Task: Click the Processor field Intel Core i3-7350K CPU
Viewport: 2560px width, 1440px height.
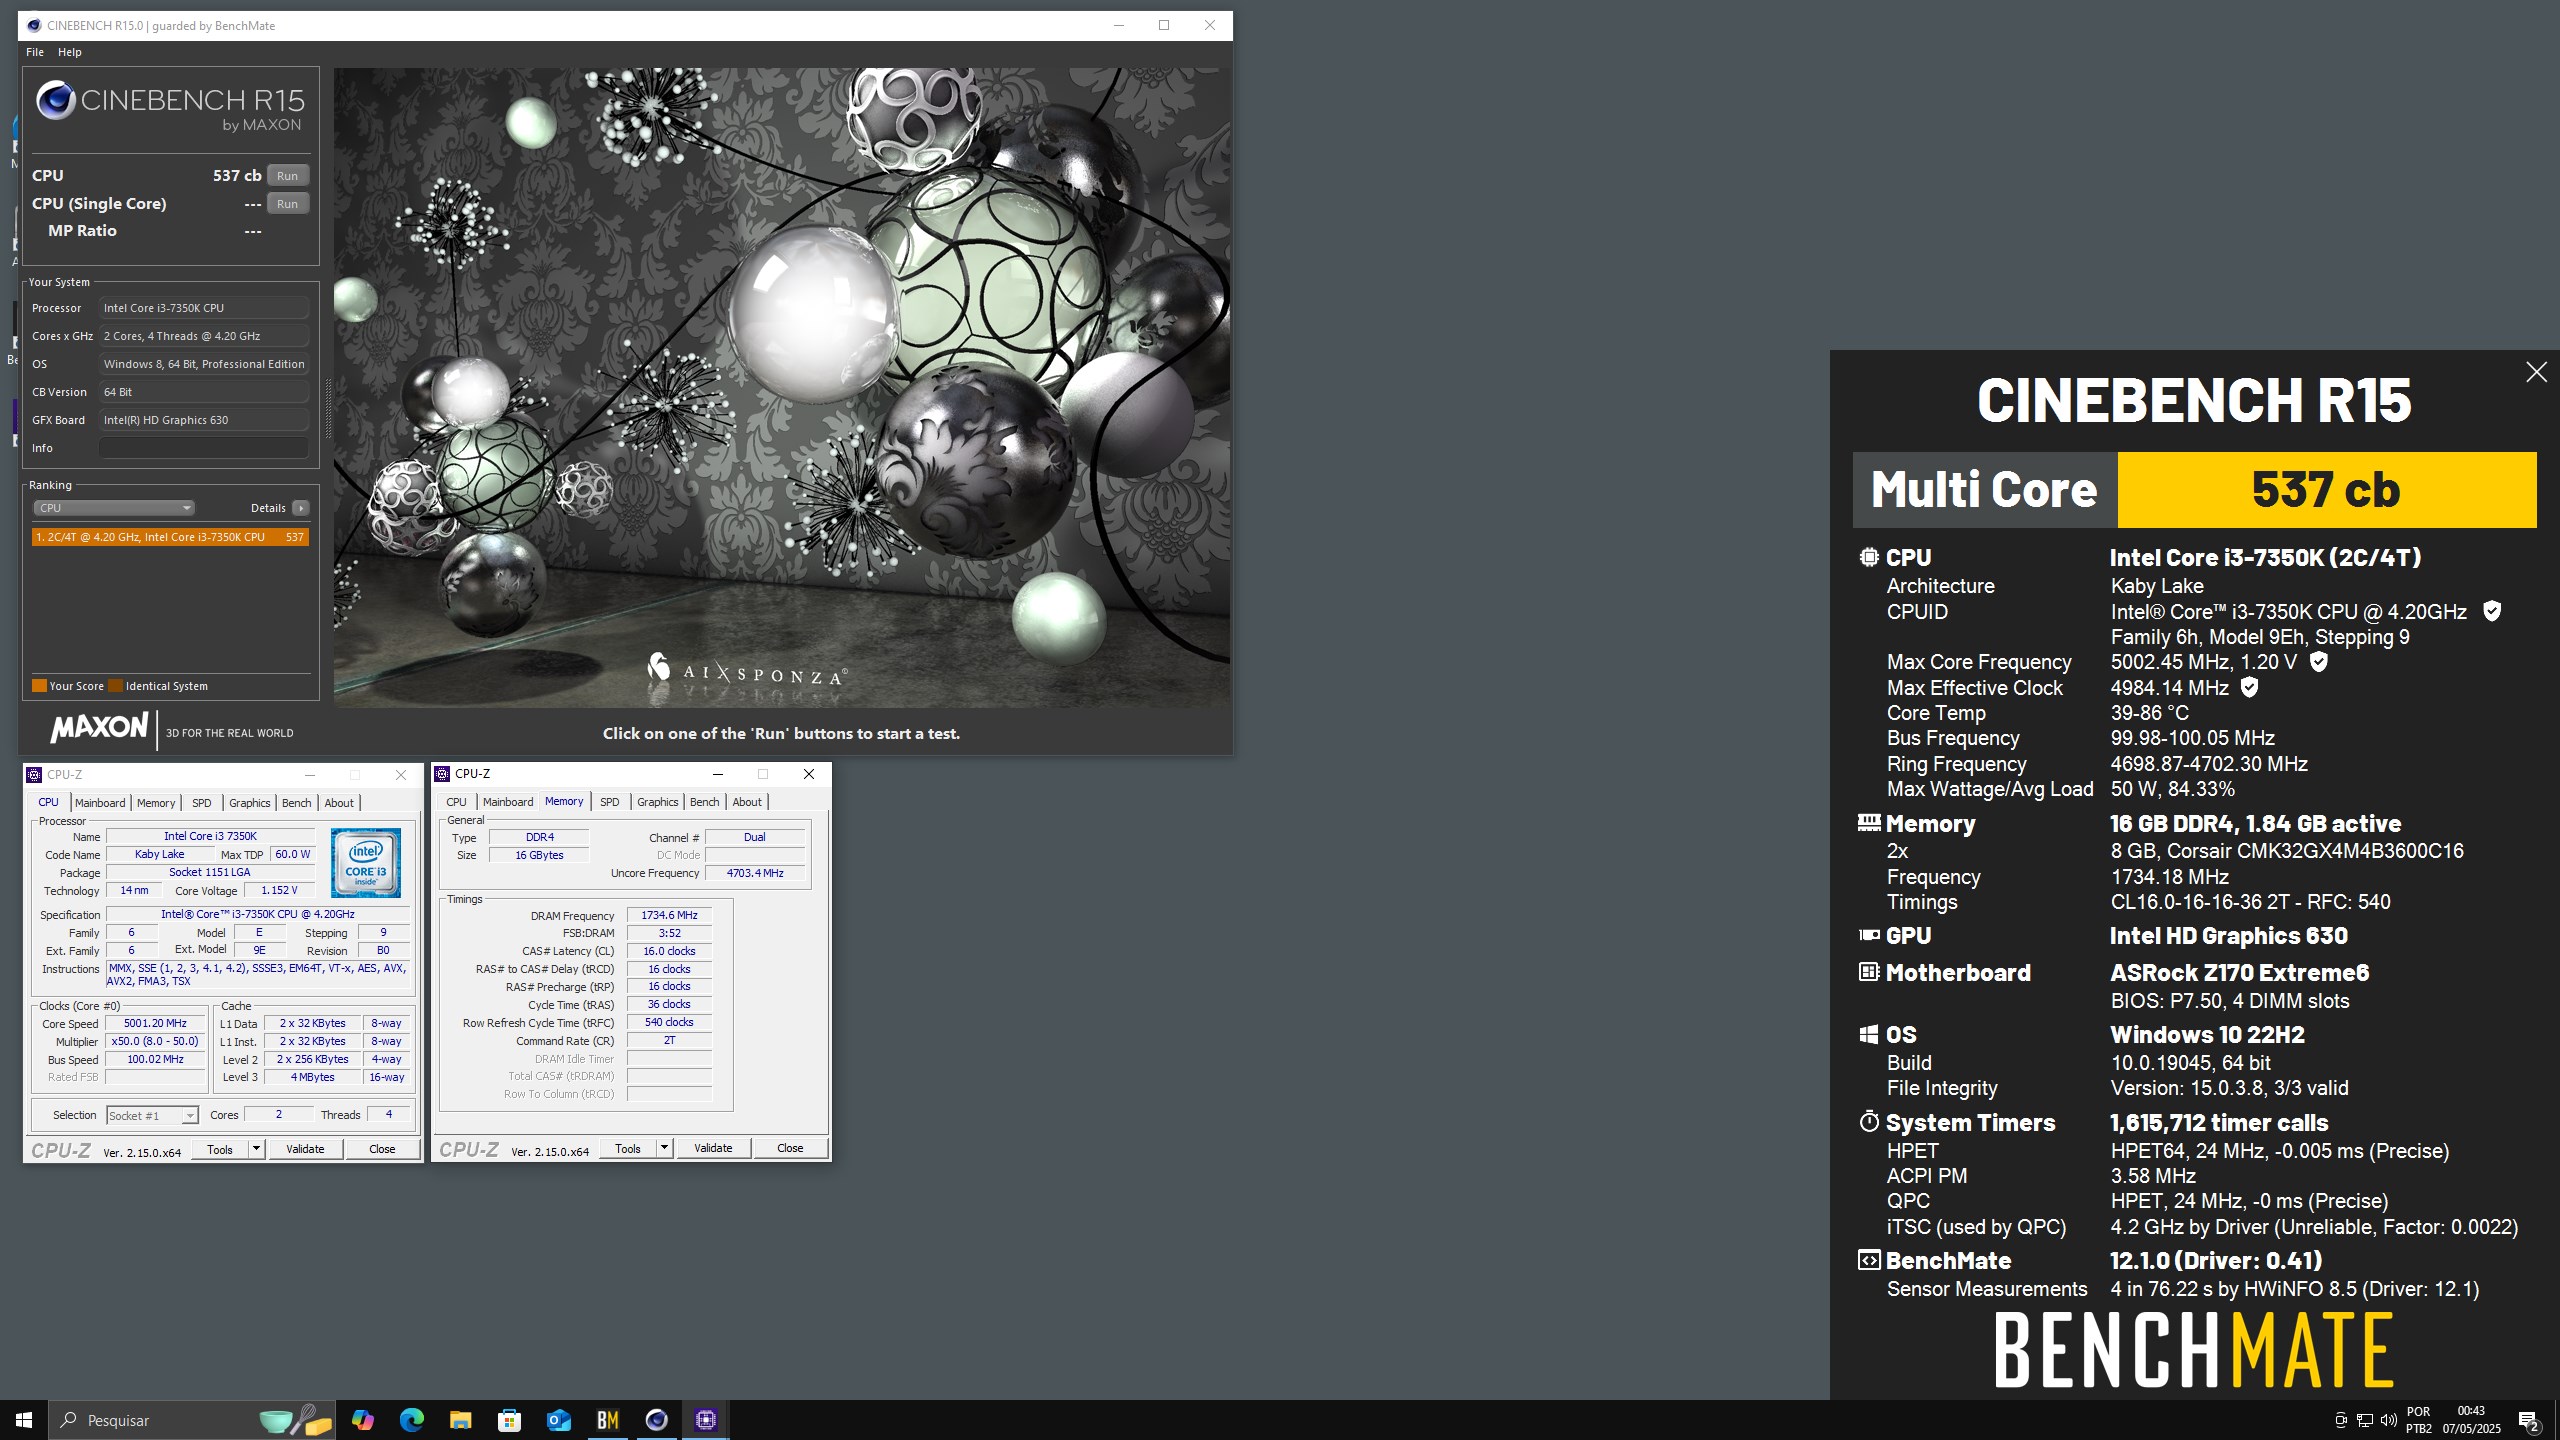Action: 204,308
